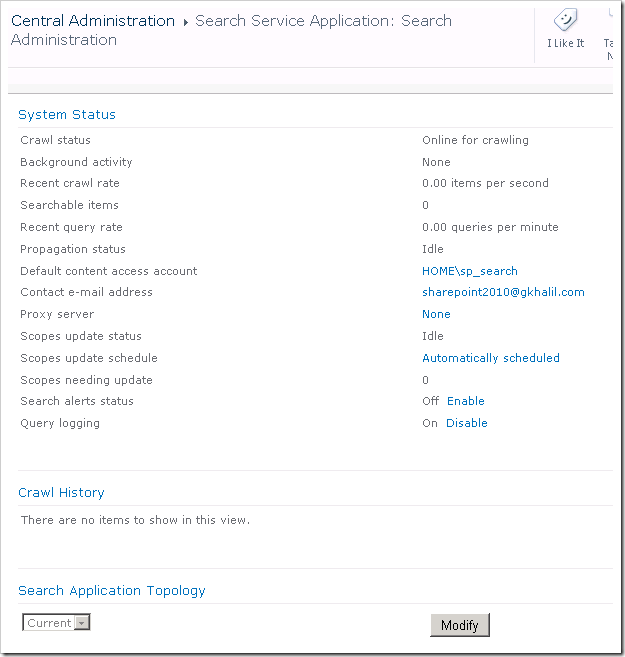625x657 pixels.
Task: Click the Search alerts status label
Action: 77,401
